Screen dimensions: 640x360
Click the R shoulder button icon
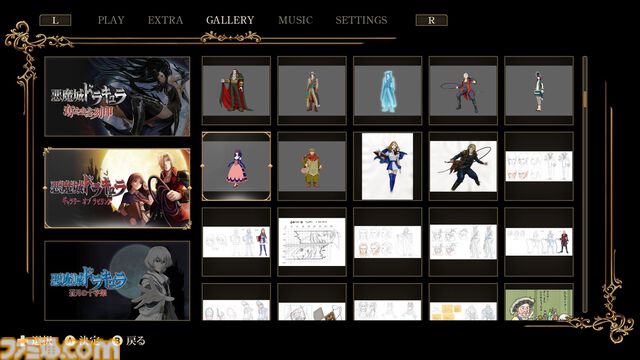pos(431,20)
